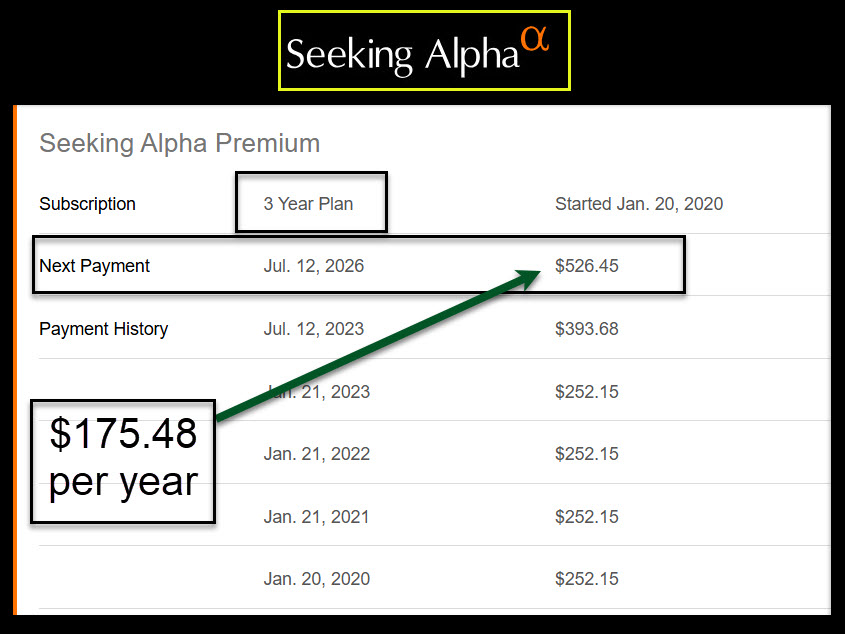Select the $252.15 amount for Jan. 21, 2022
The height and width of the screenshot is (634, 845).
(586, 454)
